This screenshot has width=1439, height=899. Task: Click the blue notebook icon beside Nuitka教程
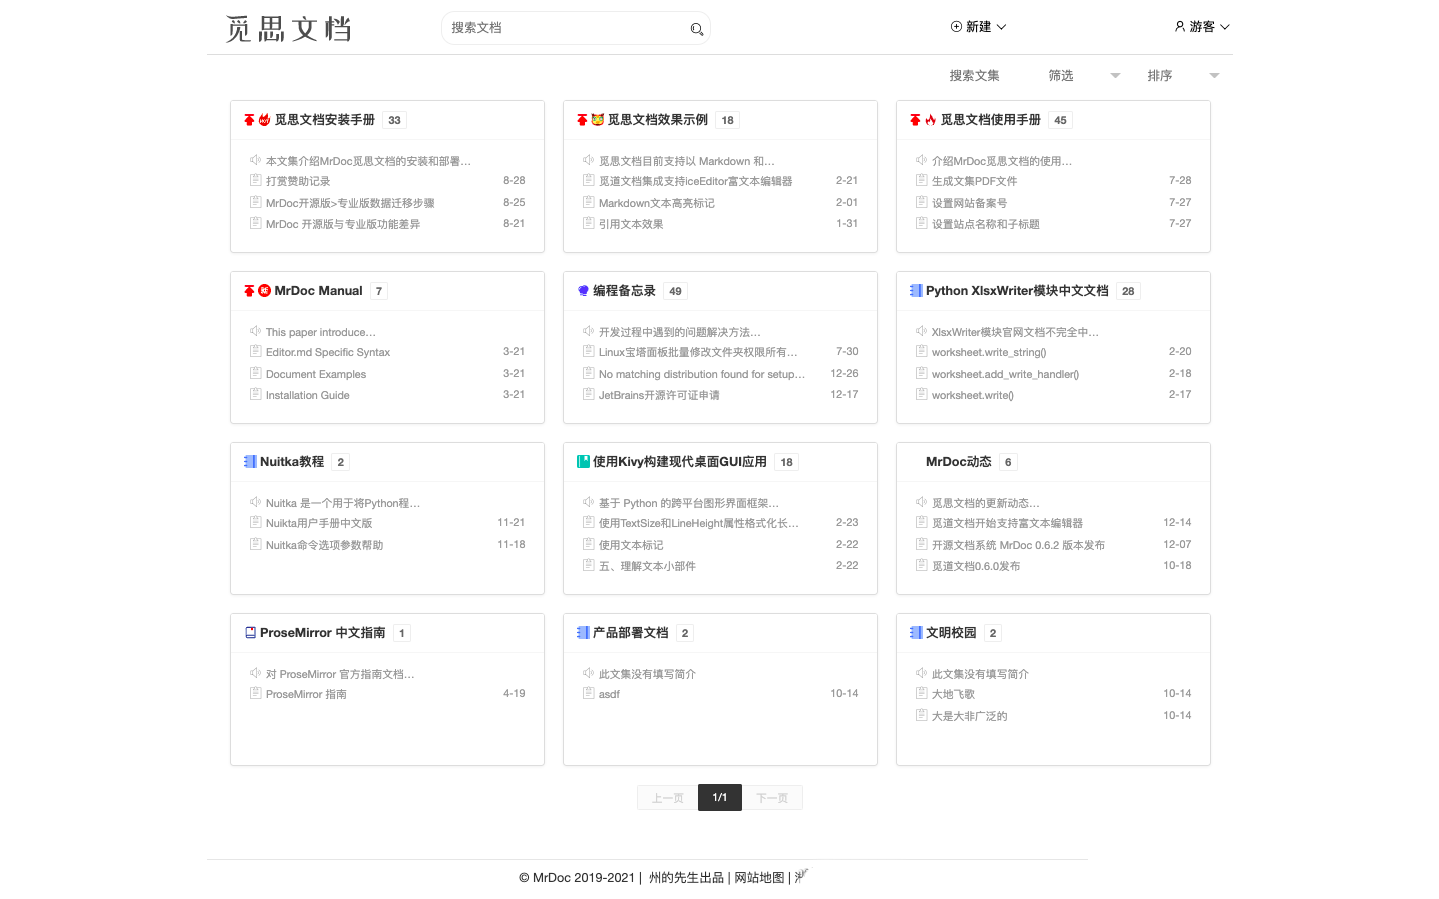pos(250,462)
